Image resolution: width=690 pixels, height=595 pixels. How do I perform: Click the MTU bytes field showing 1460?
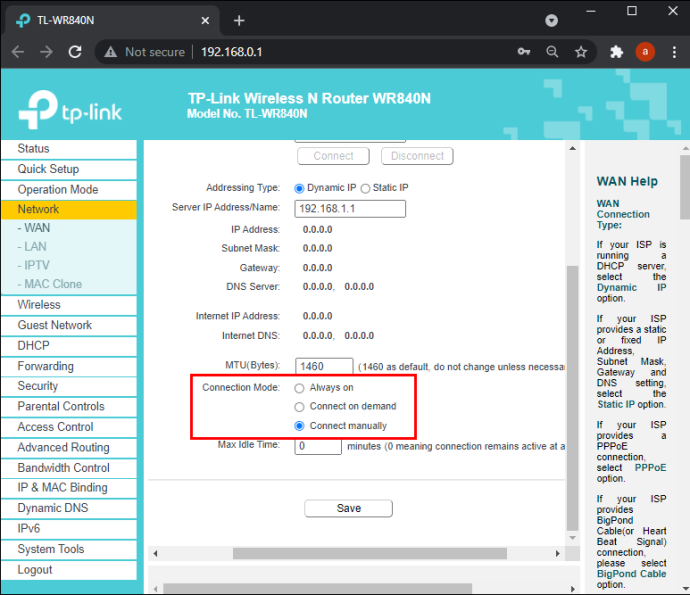point(324,366)
